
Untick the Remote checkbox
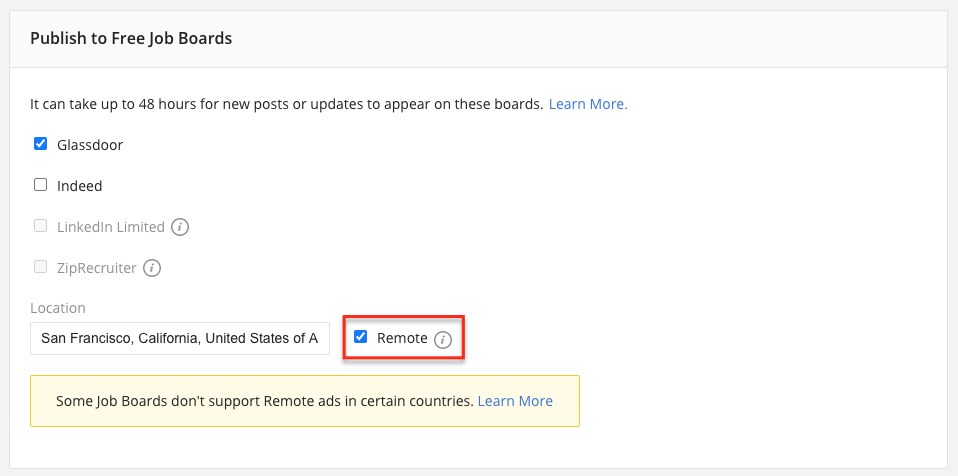[360, 337]
